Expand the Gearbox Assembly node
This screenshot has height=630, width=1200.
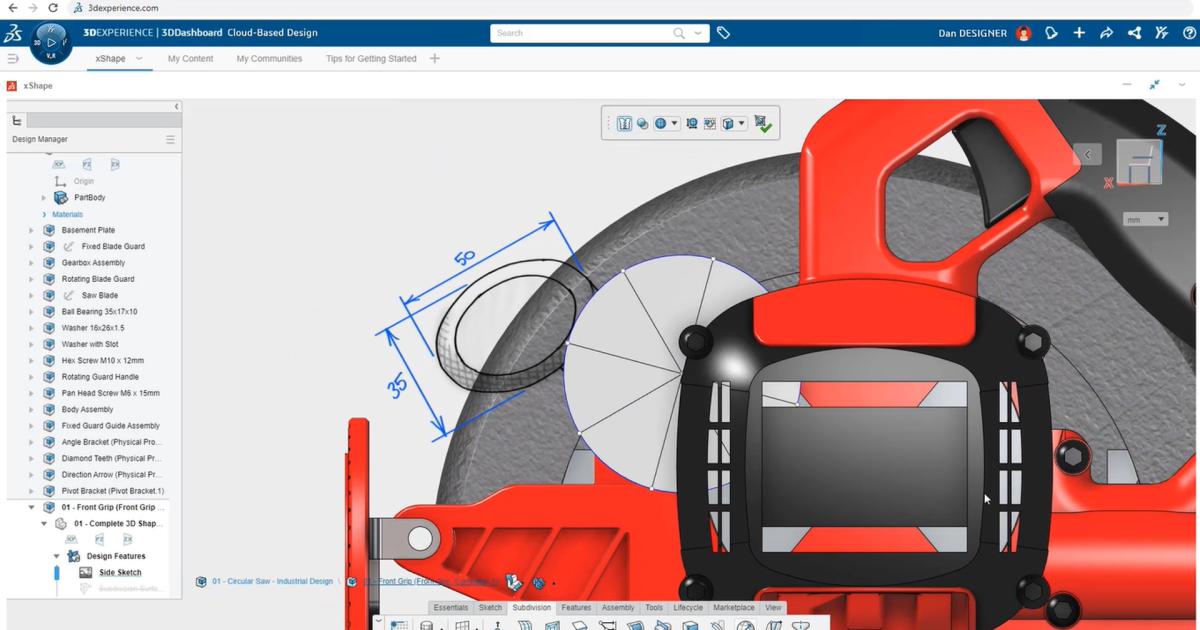[31, 263]
